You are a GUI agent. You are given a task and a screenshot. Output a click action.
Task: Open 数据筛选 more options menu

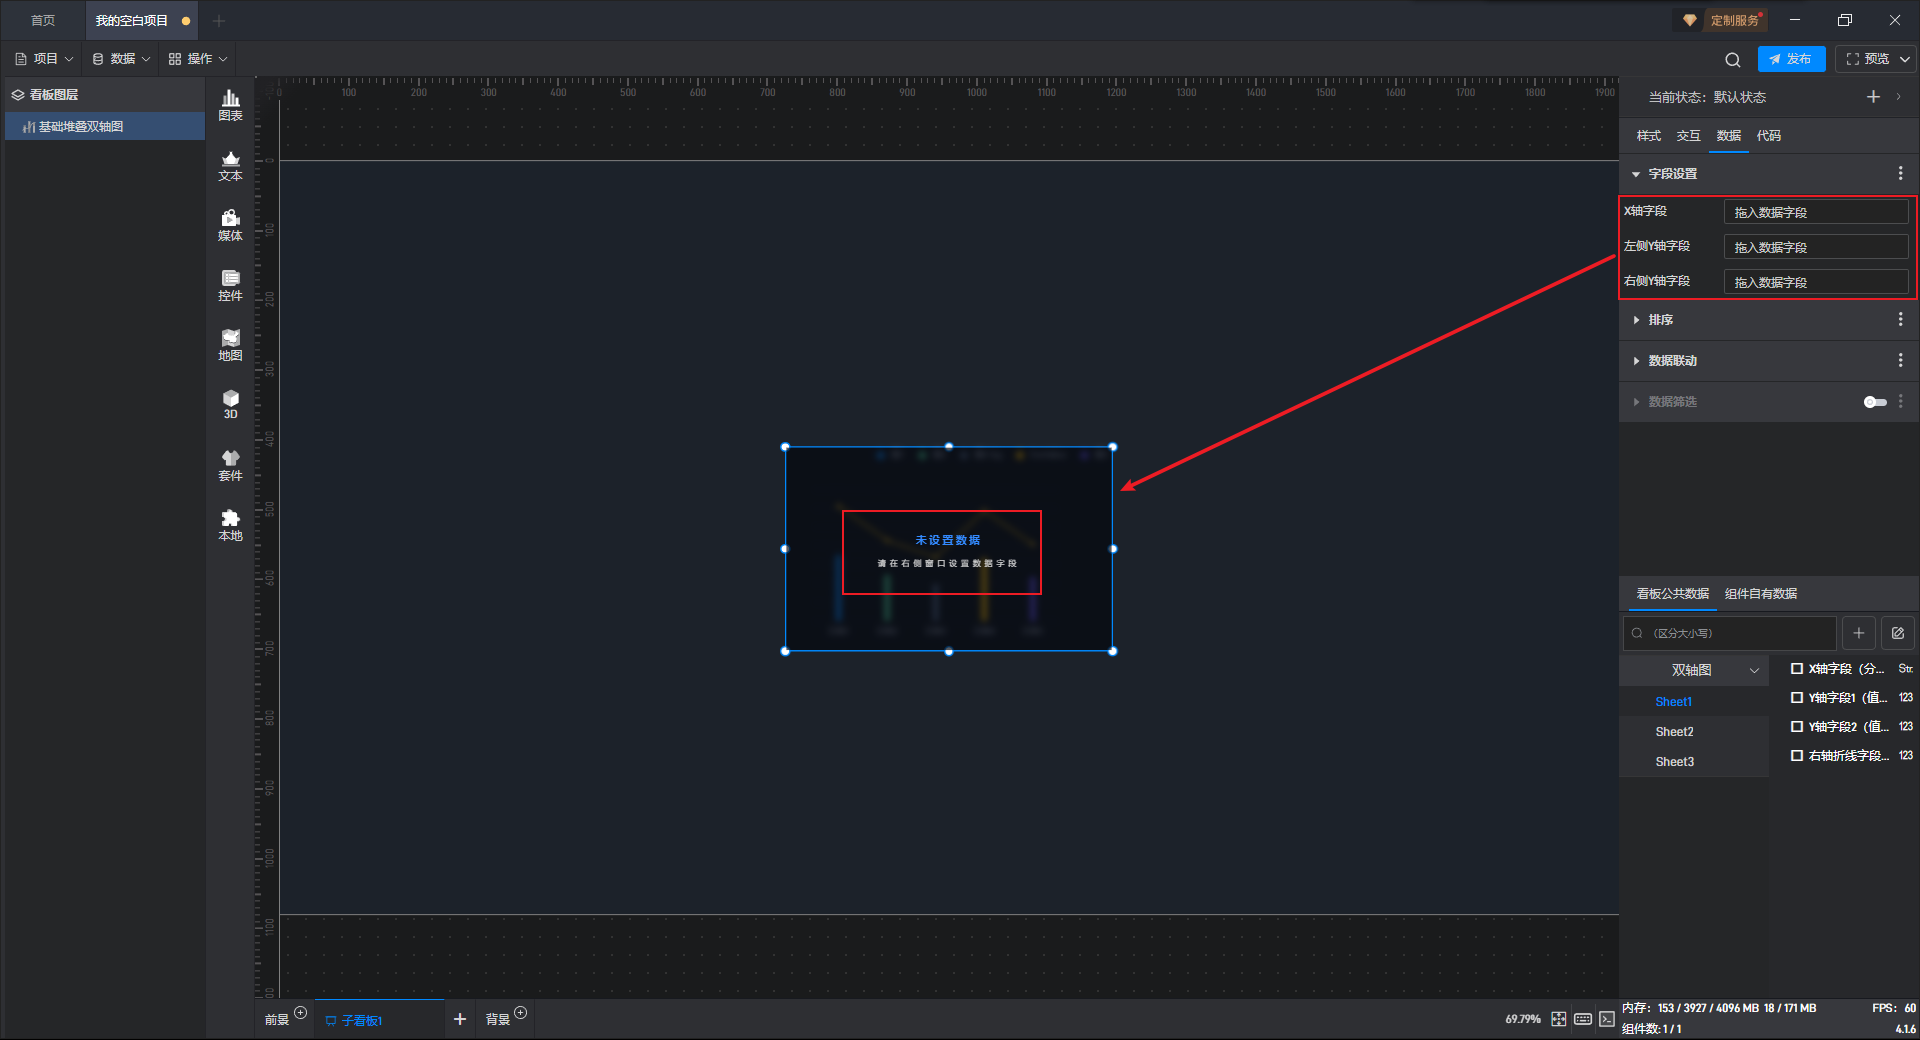pyautogui.click(x=1900, y=402)
